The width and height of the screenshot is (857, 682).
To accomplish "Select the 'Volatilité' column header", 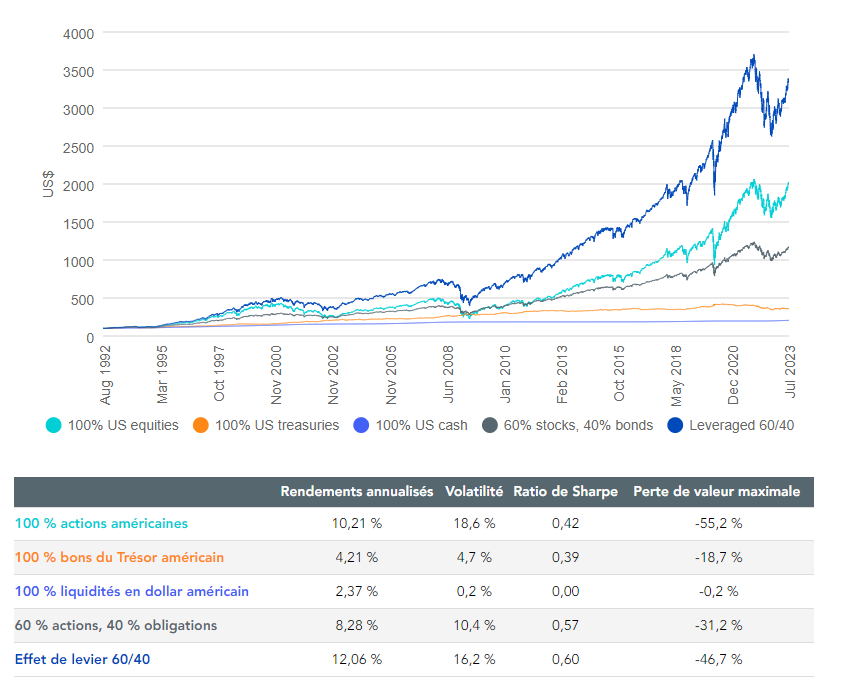I will click(473, 492).
